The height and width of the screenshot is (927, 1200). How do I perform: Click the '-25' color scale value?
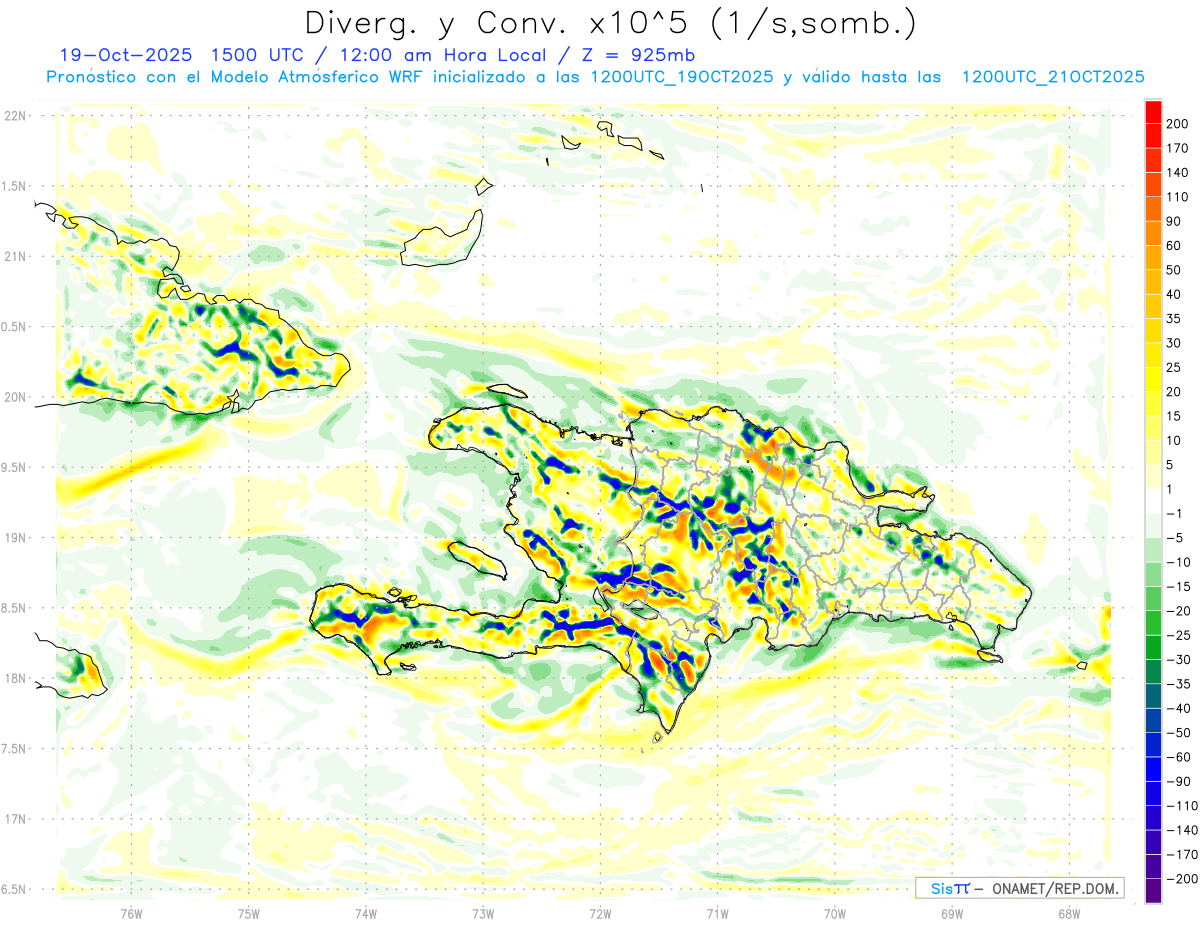coord(1179,635)
